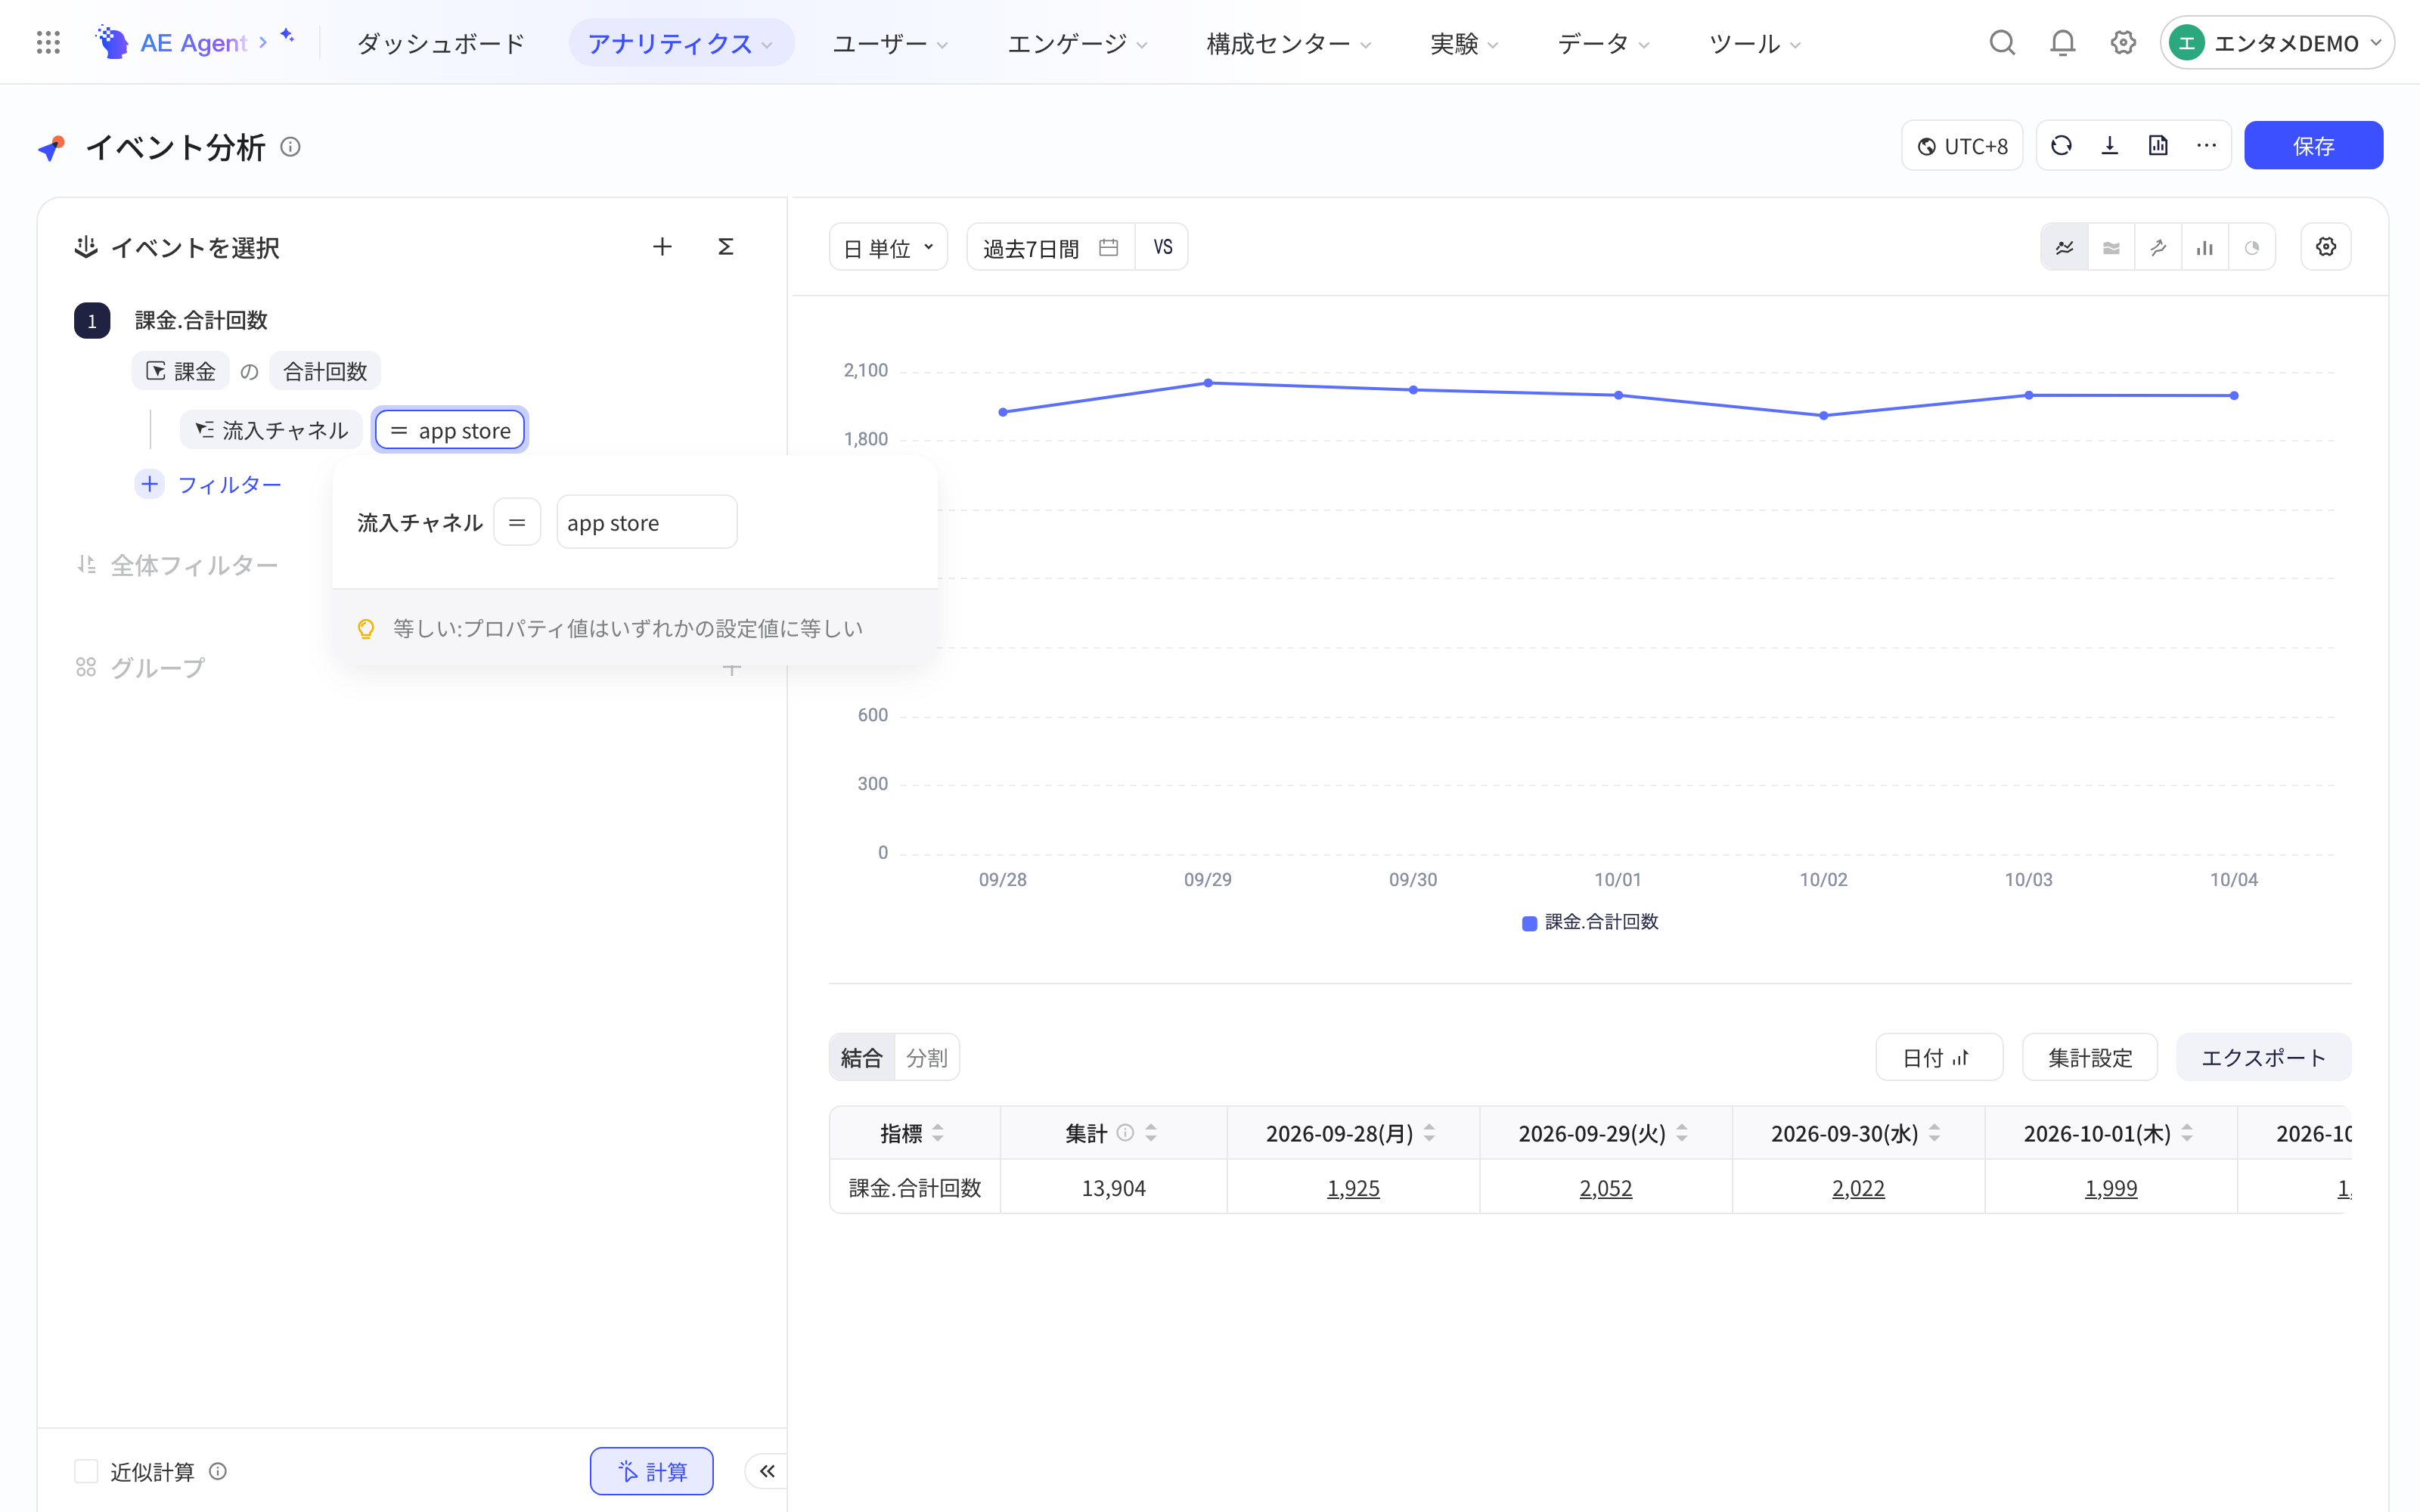The width and height of the screenshot is (2420, 1512).
Task: Click the info icon beside イベント分析
Action: pos(290,147)
